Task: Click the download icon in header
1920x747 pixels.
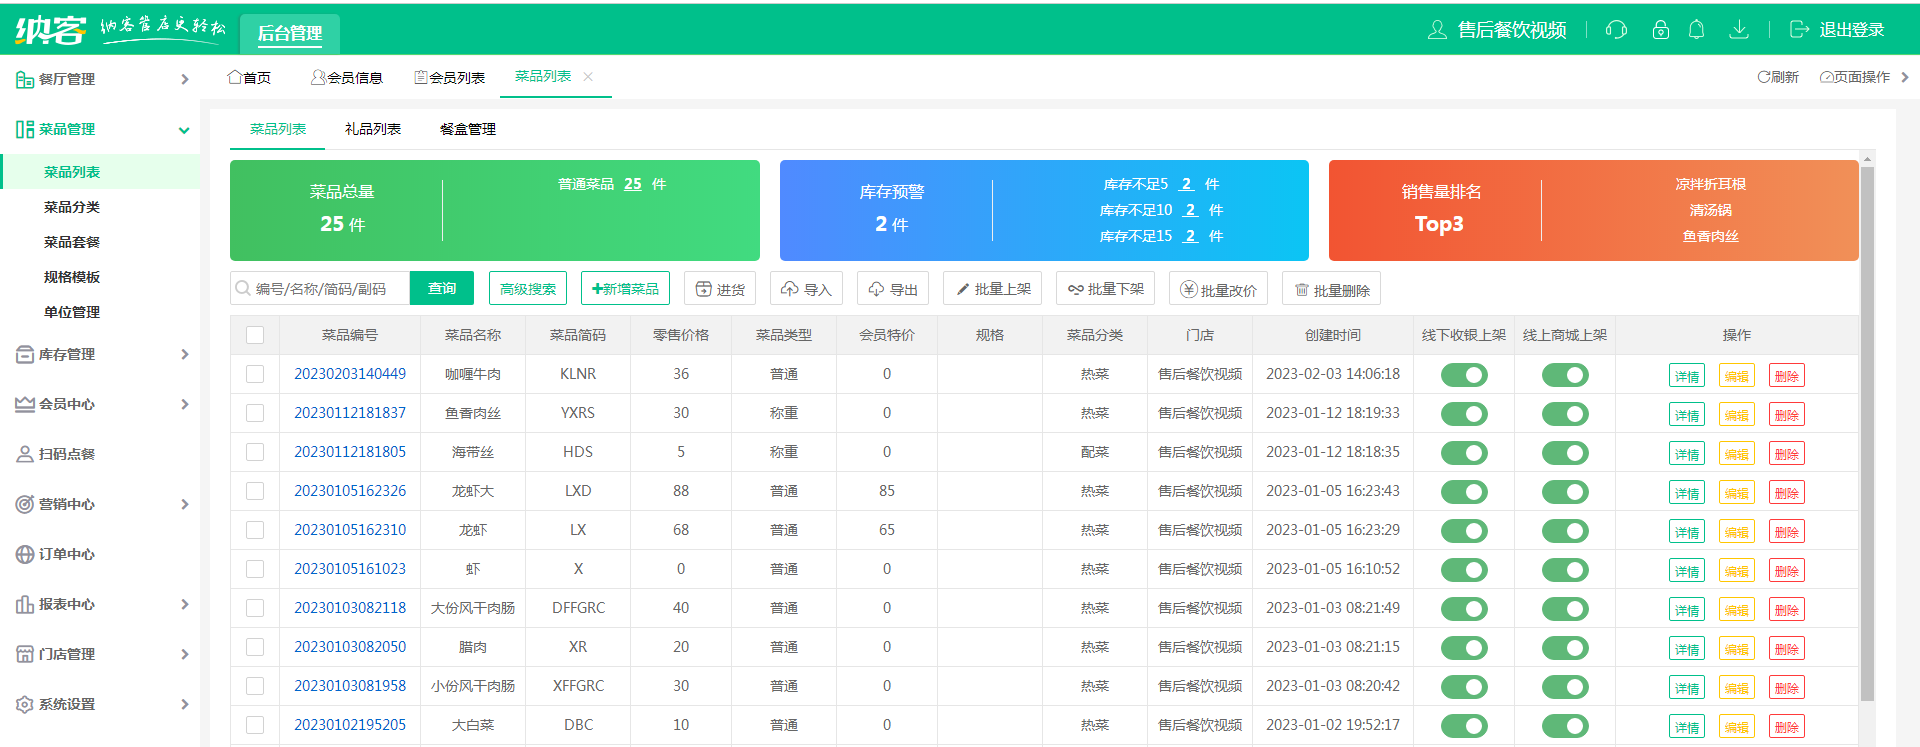Action: pyautogui.click(x=1739, y=30)
